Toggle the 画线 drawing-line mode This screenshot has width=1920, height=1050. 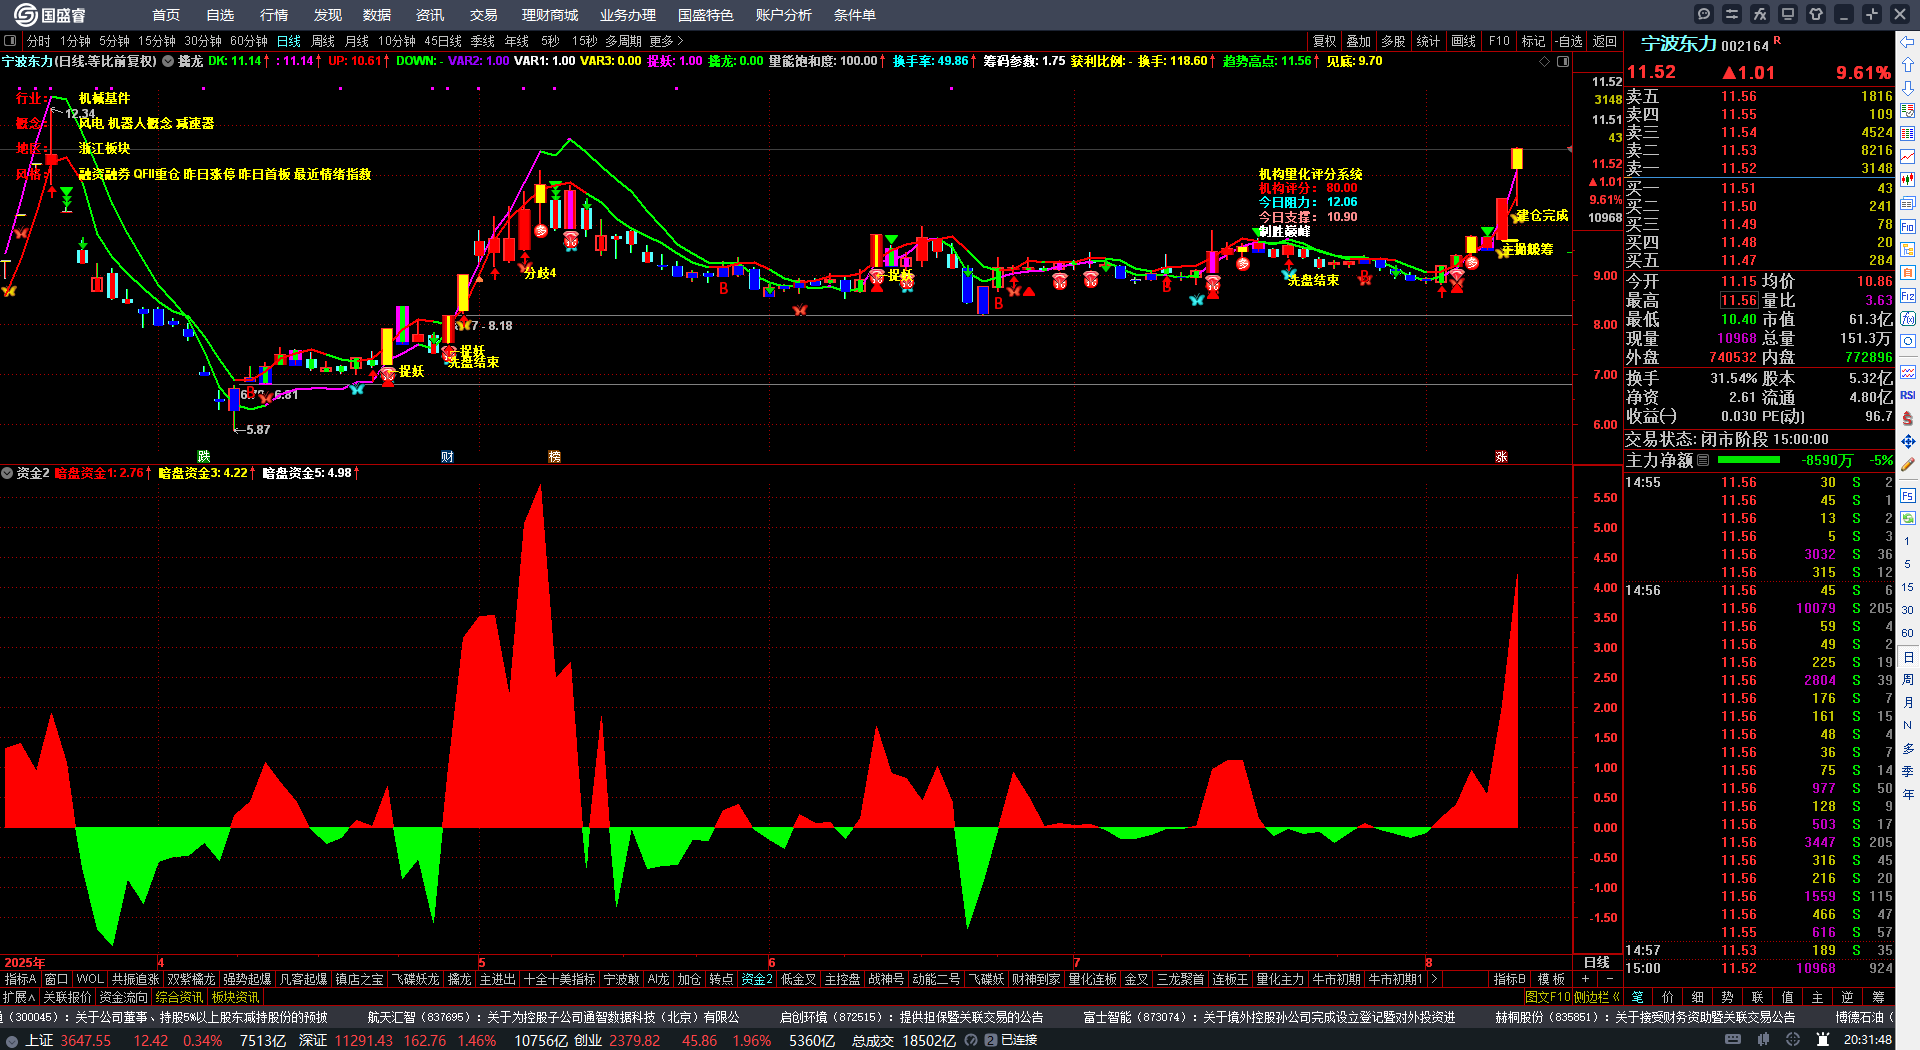click(1464, 41)
